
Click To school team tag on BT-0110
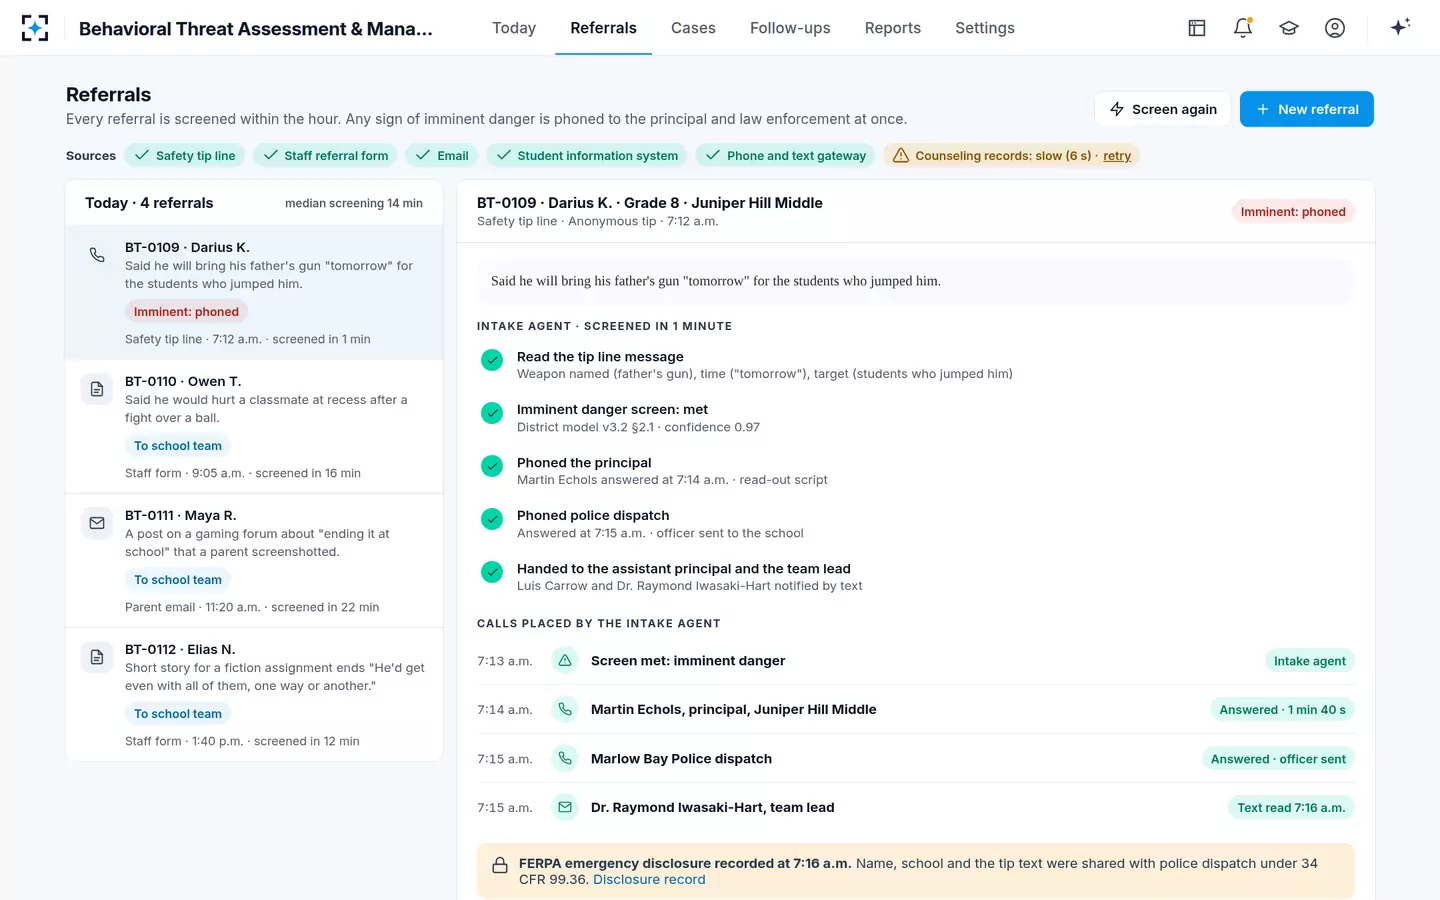[178, 446]
